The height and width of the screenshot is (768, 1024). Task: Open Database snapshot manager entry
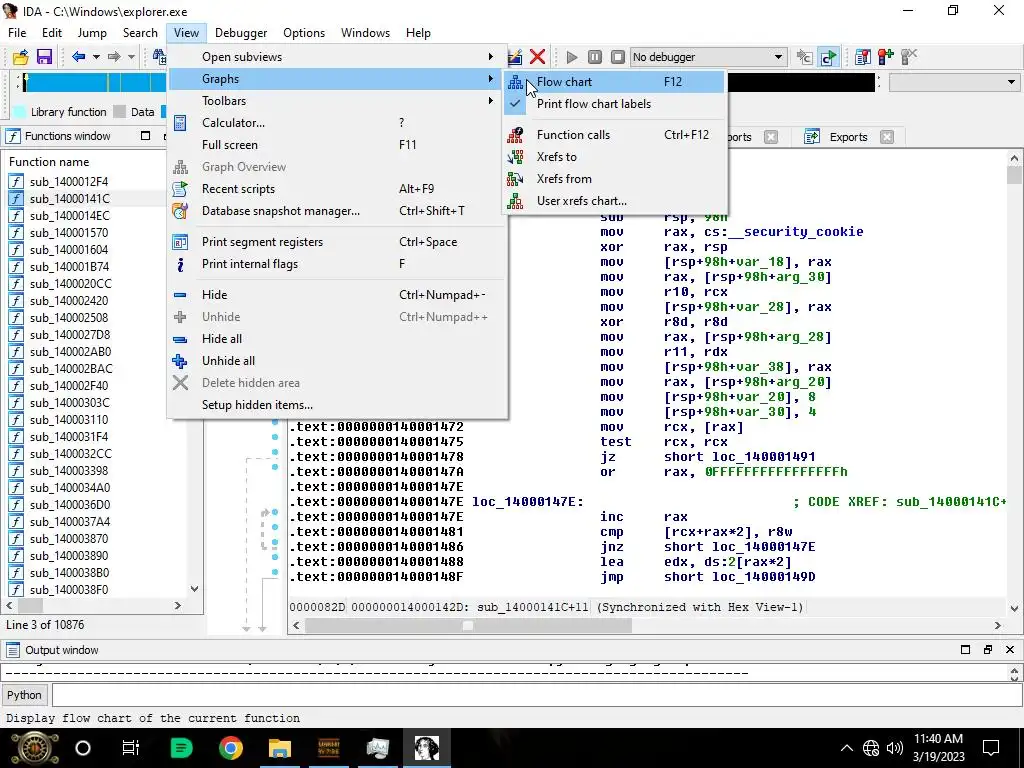coord(337,211)
